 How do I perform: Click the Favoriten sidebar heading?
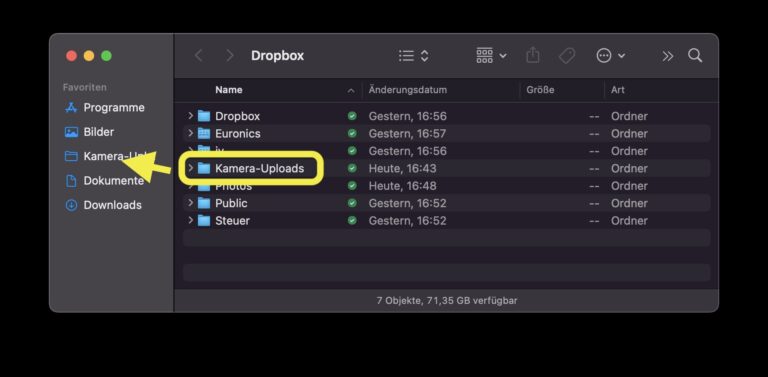tap(85, 87)
